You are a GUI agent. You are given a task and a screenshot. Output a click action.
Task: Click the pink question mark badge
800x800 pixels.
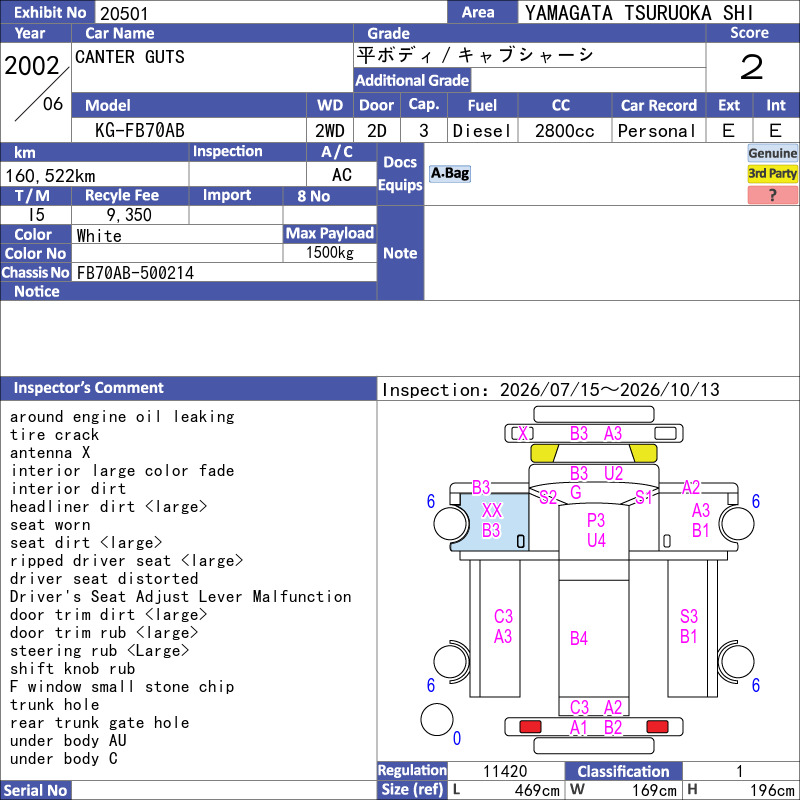pos(772,195)
